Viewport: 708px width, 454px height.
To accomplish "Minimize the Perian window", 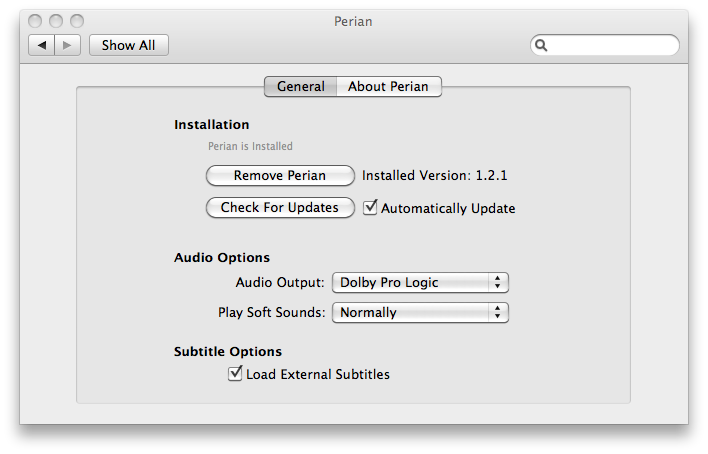I will pos(56,21).
